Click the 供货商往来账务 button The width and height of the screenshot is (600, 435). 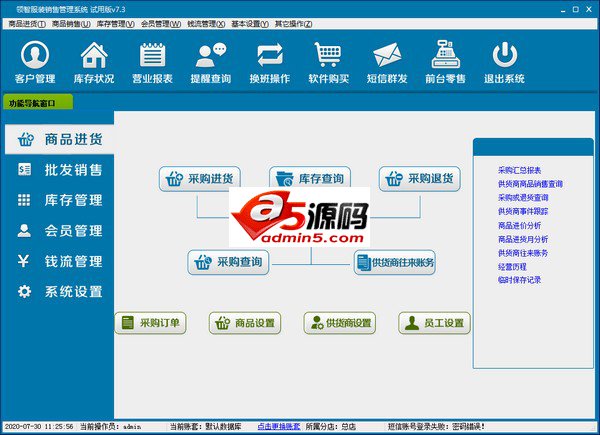(395, 262)
